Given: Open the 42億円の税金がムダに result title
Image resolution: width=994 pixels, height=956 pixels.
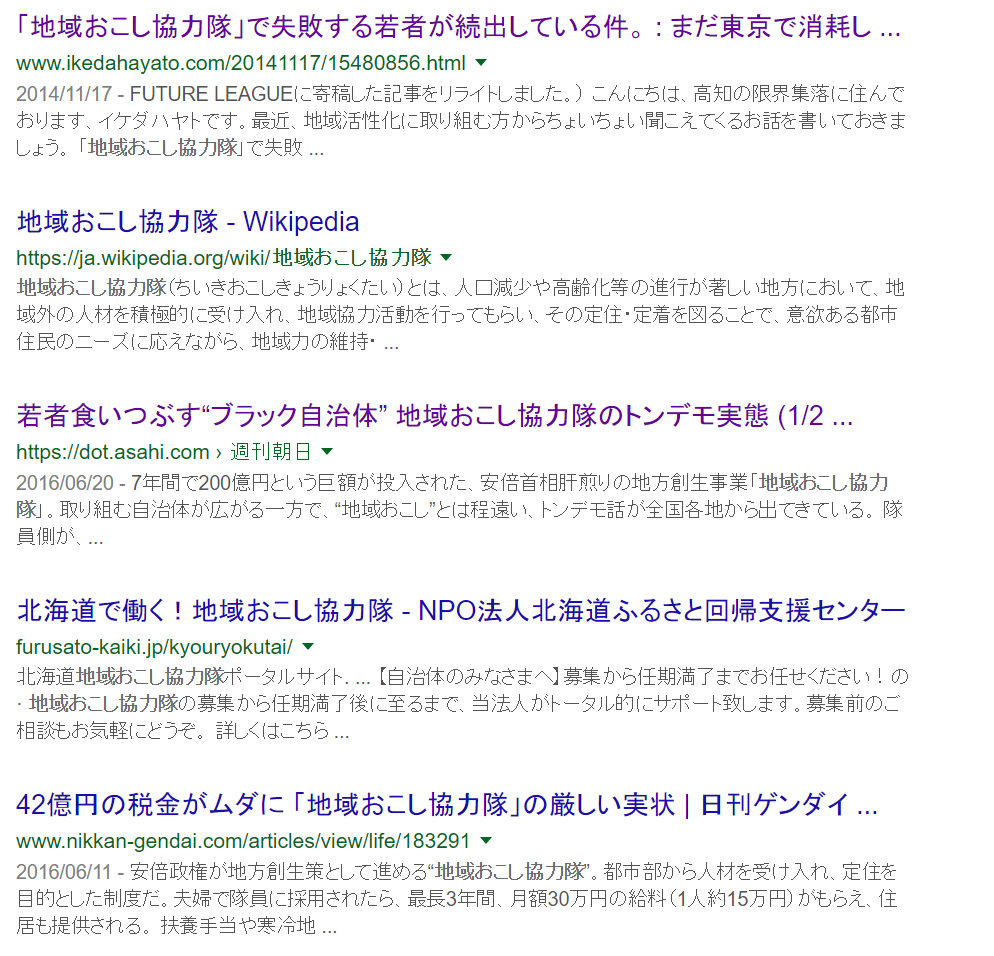Looking at the screenshot, I should 447,805.
